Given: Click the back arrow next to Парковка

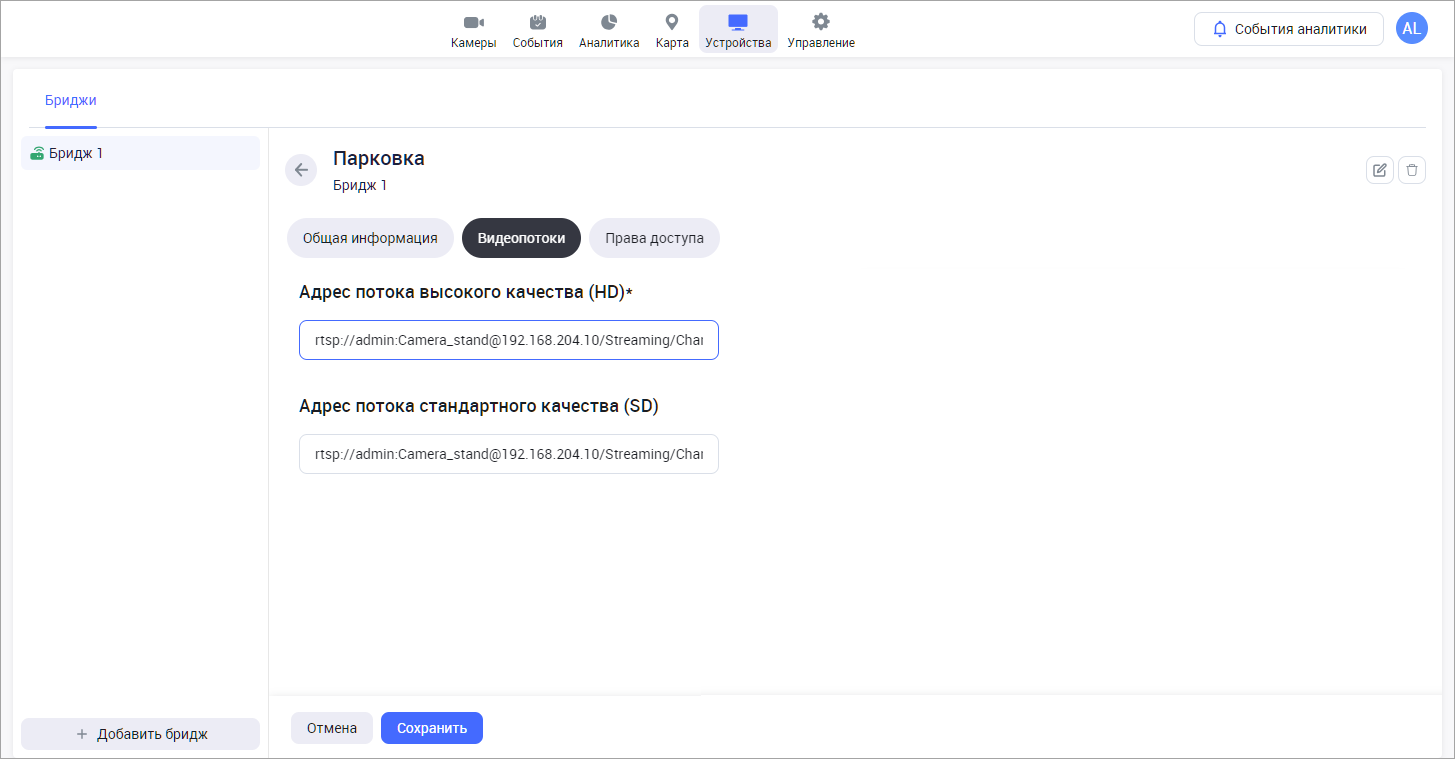Looking at the screenshot, I should click(x=301, y=170).
